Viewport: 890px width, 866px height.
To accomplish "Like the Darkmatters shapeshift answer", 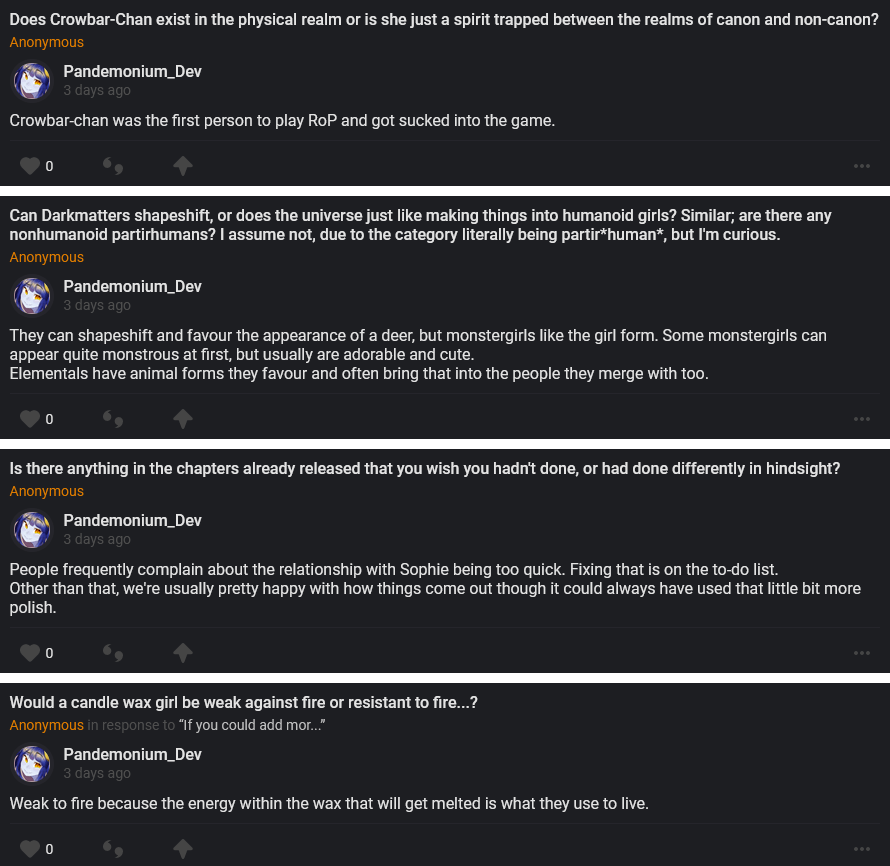I will pyautogui.click(x=30, y=419).
